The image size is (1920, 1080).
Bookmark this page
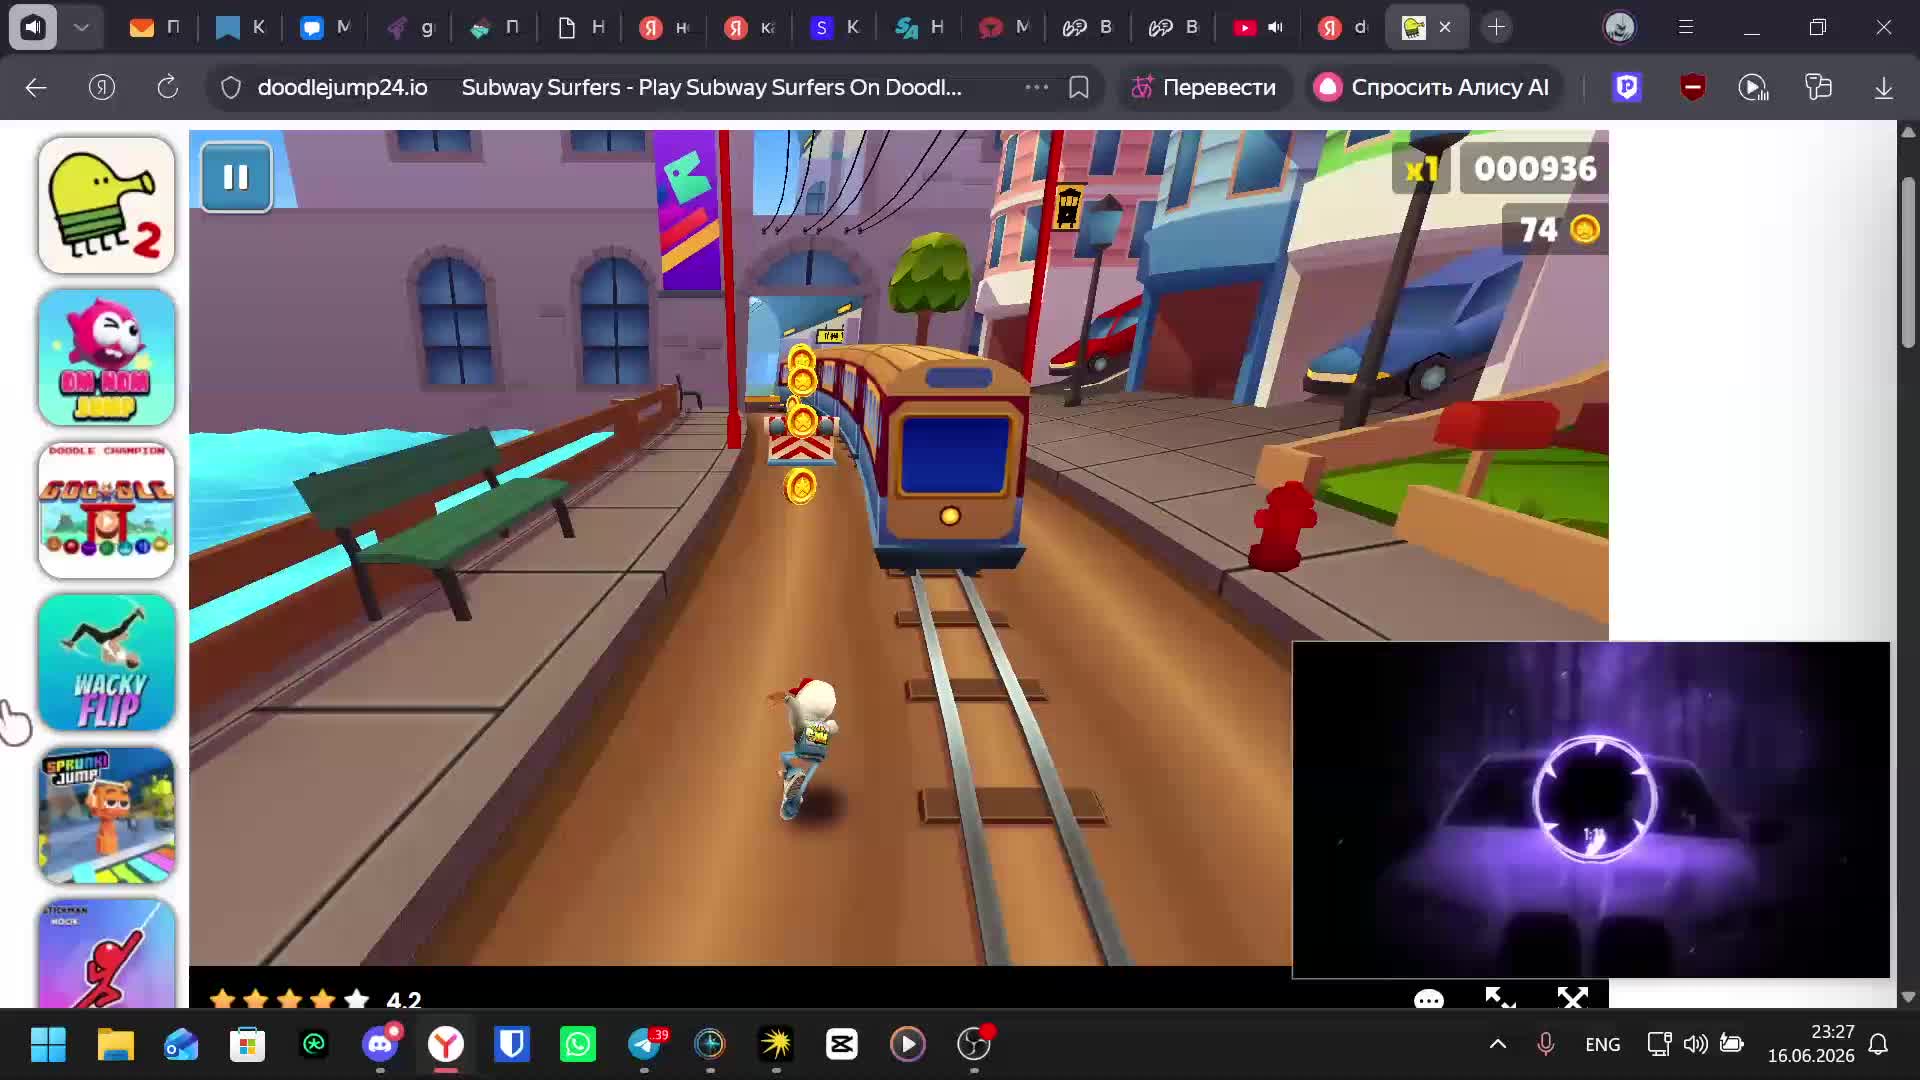1079,88
